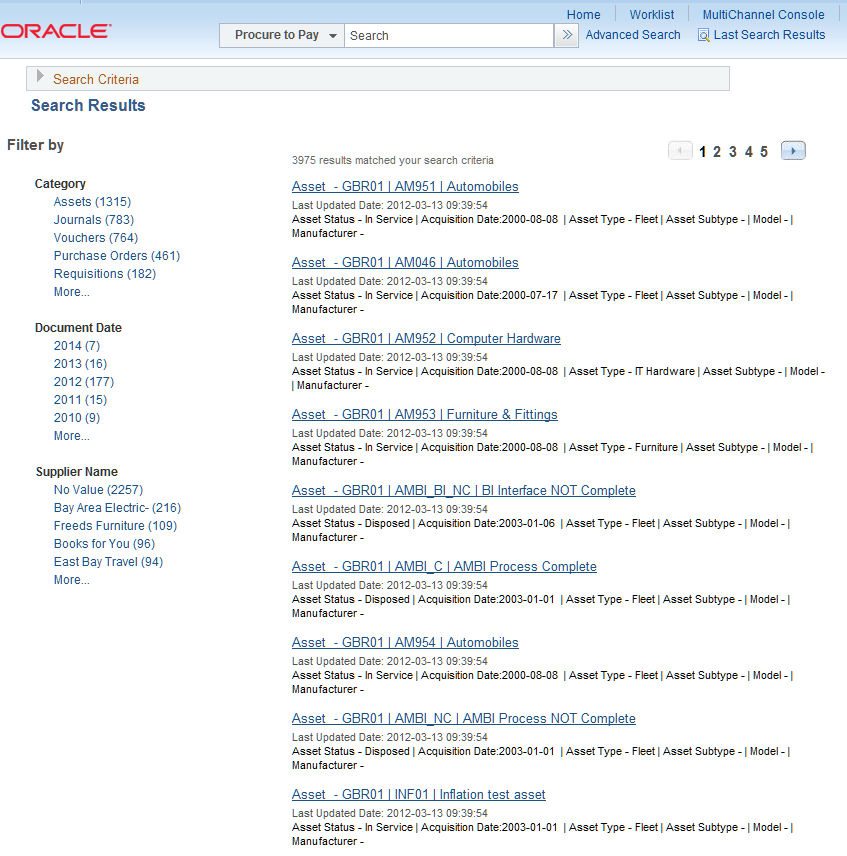This screenshot has width=847, height=856.
Task: Filter supplier by Bay Area Electric- (216)
Action: click(x=117, y=508)
